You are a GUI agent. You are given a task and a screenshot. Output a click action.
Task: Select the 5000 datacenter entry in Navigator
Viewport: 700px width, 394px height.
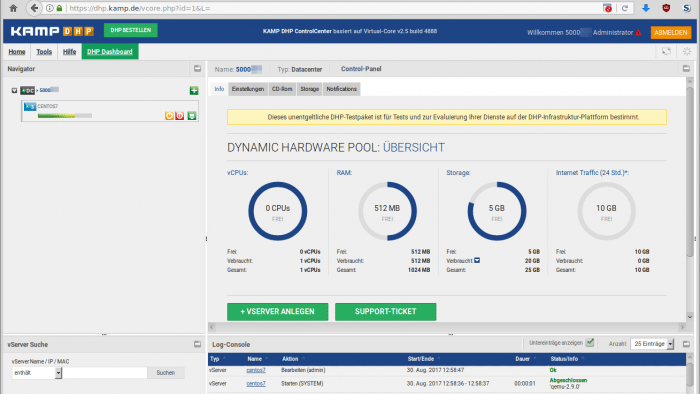(x=49, y=90)
